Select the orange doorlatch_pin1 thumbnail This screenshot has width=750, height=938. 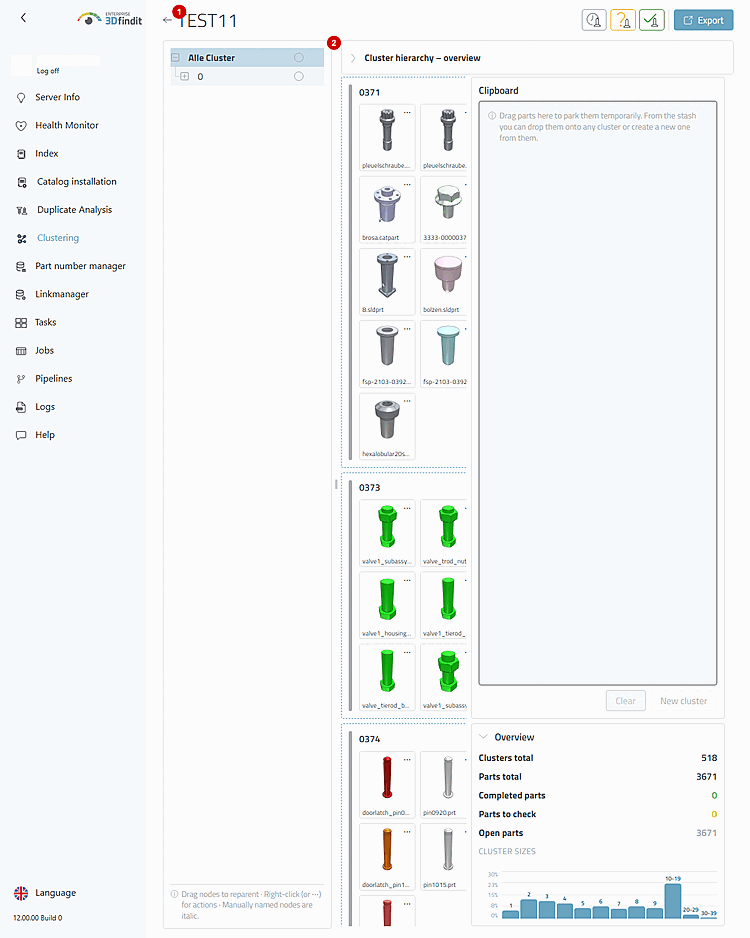click(x=387, y=856)
